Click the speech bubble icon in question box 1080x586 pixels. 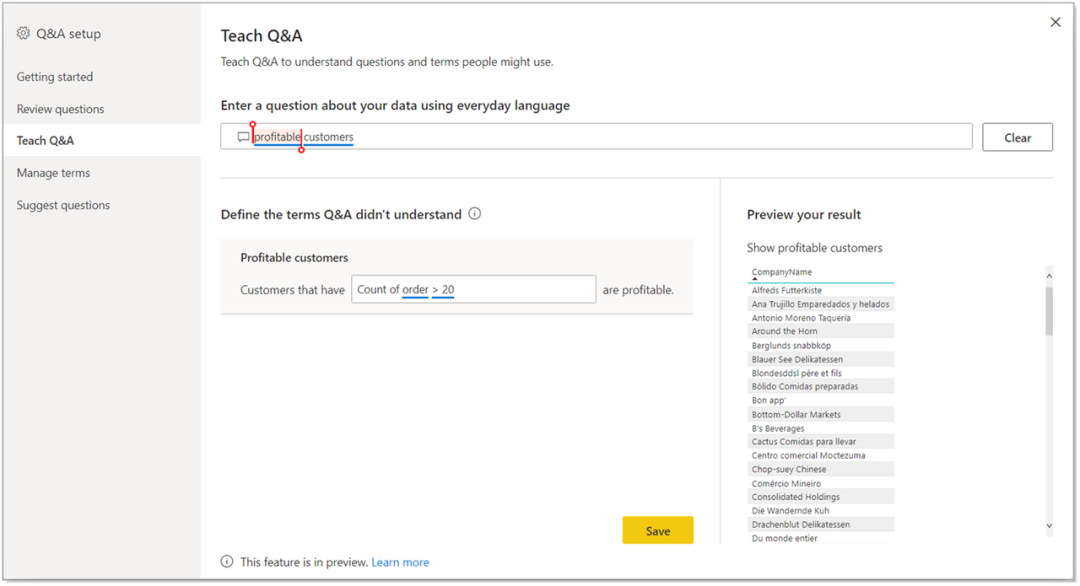click(x=243, y=137)
